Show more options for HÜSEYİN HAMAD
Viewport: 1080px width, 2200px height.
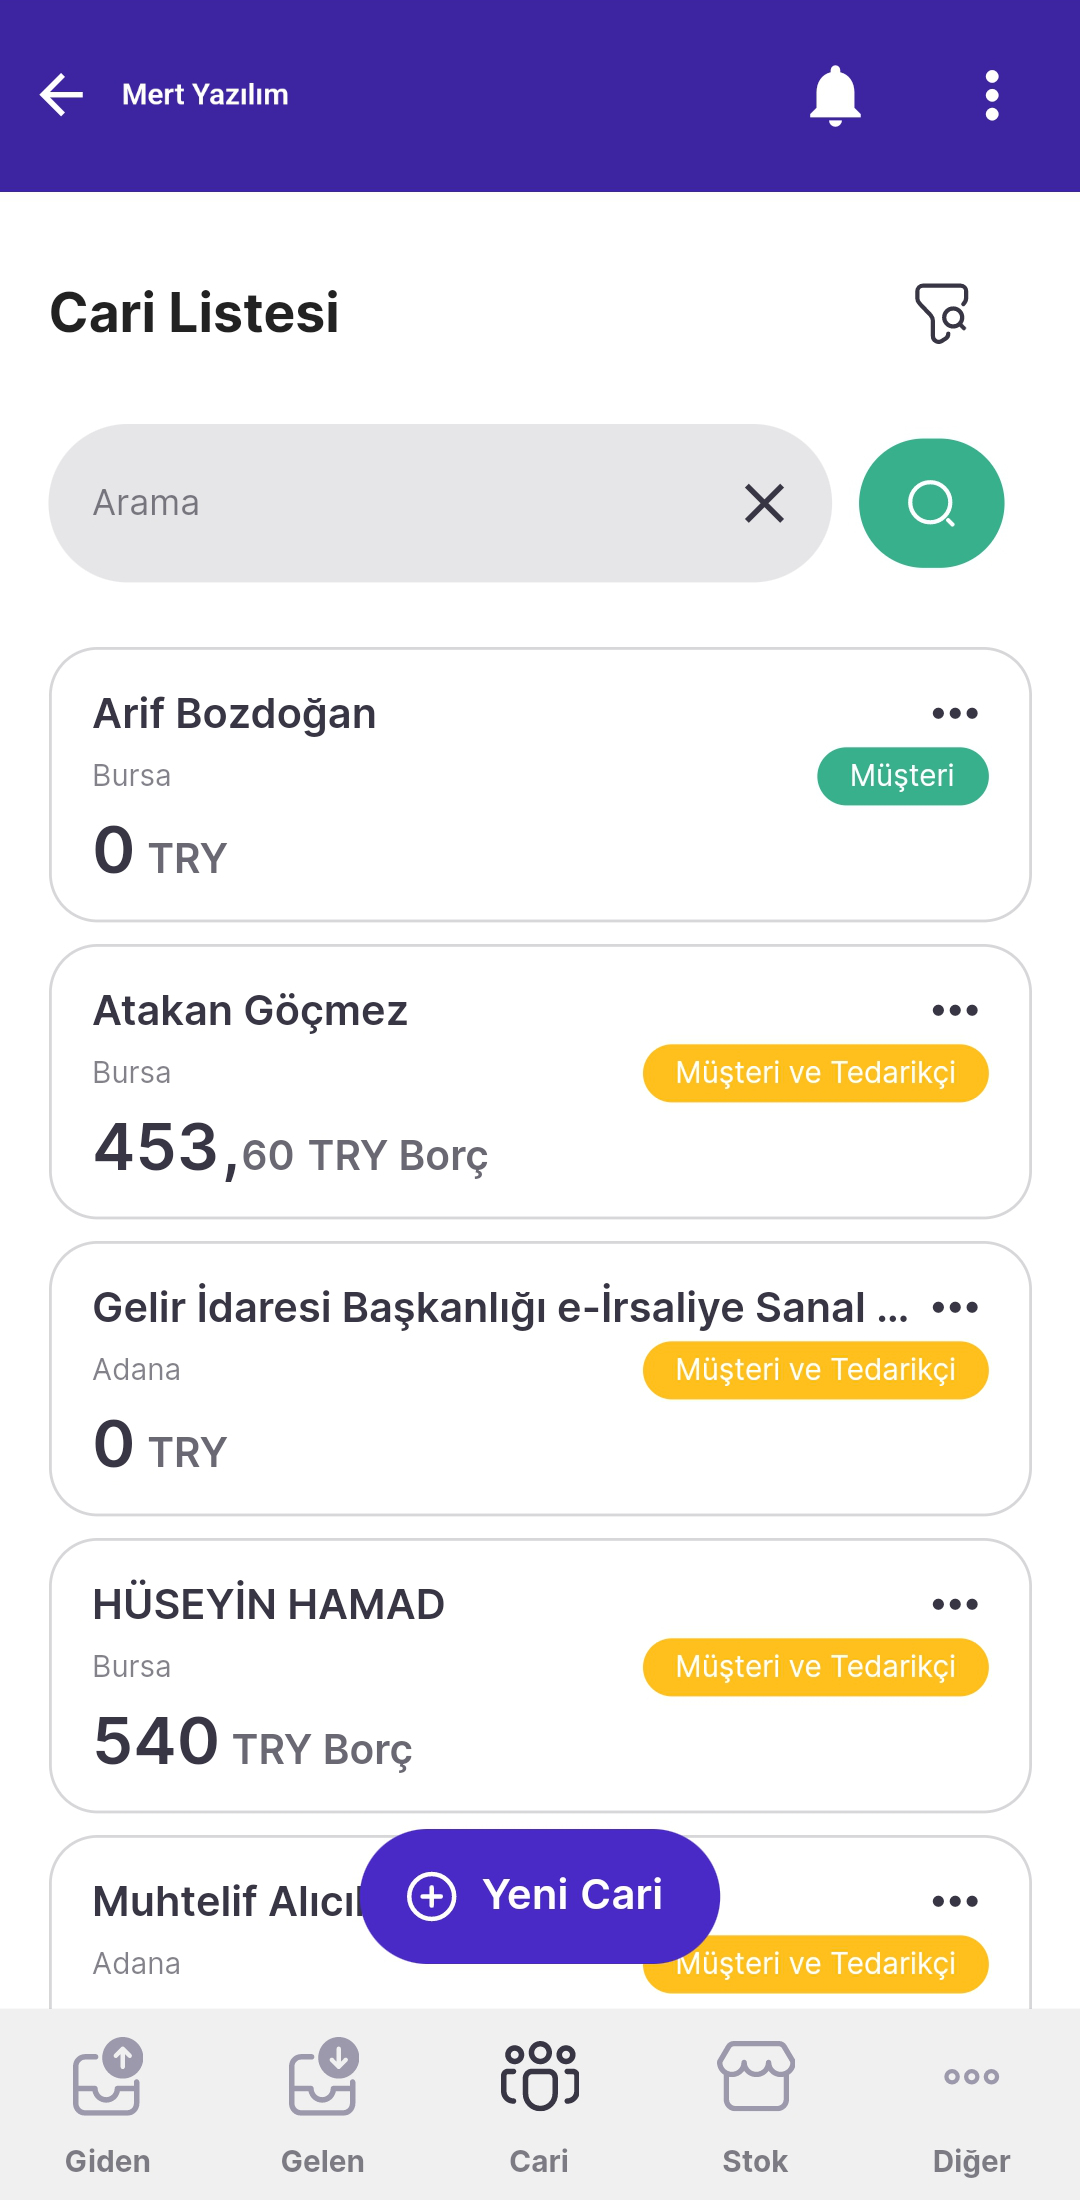[x=954, y=1604]
